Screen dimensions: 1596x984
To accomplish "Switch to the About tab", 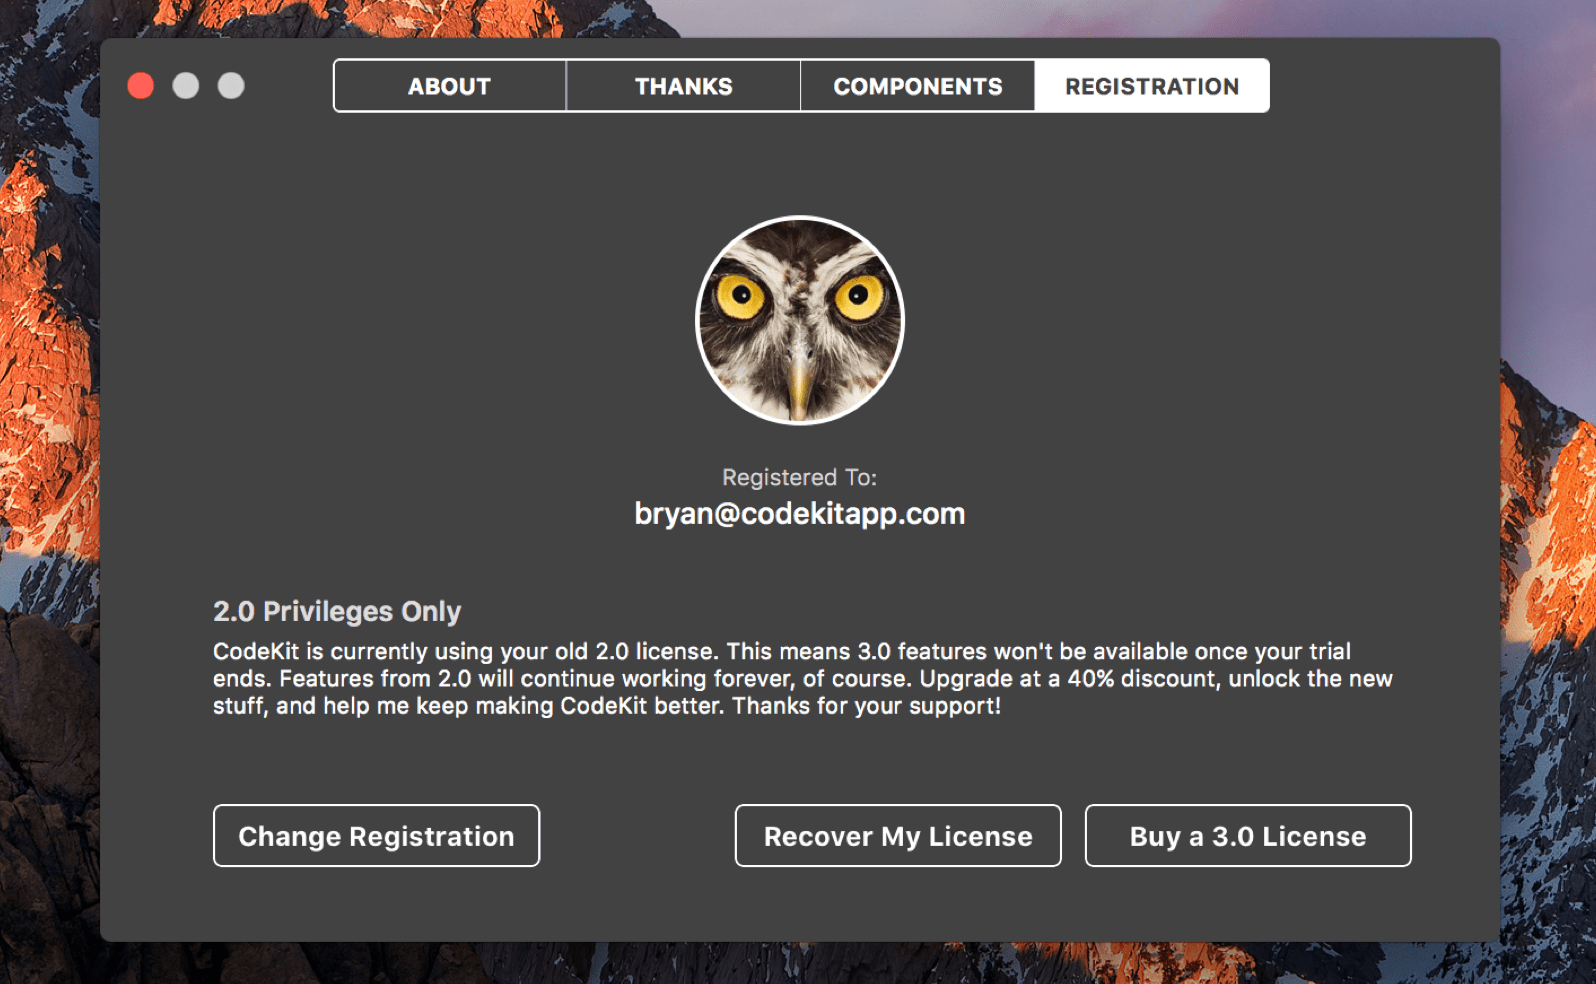I will (450, 86).
